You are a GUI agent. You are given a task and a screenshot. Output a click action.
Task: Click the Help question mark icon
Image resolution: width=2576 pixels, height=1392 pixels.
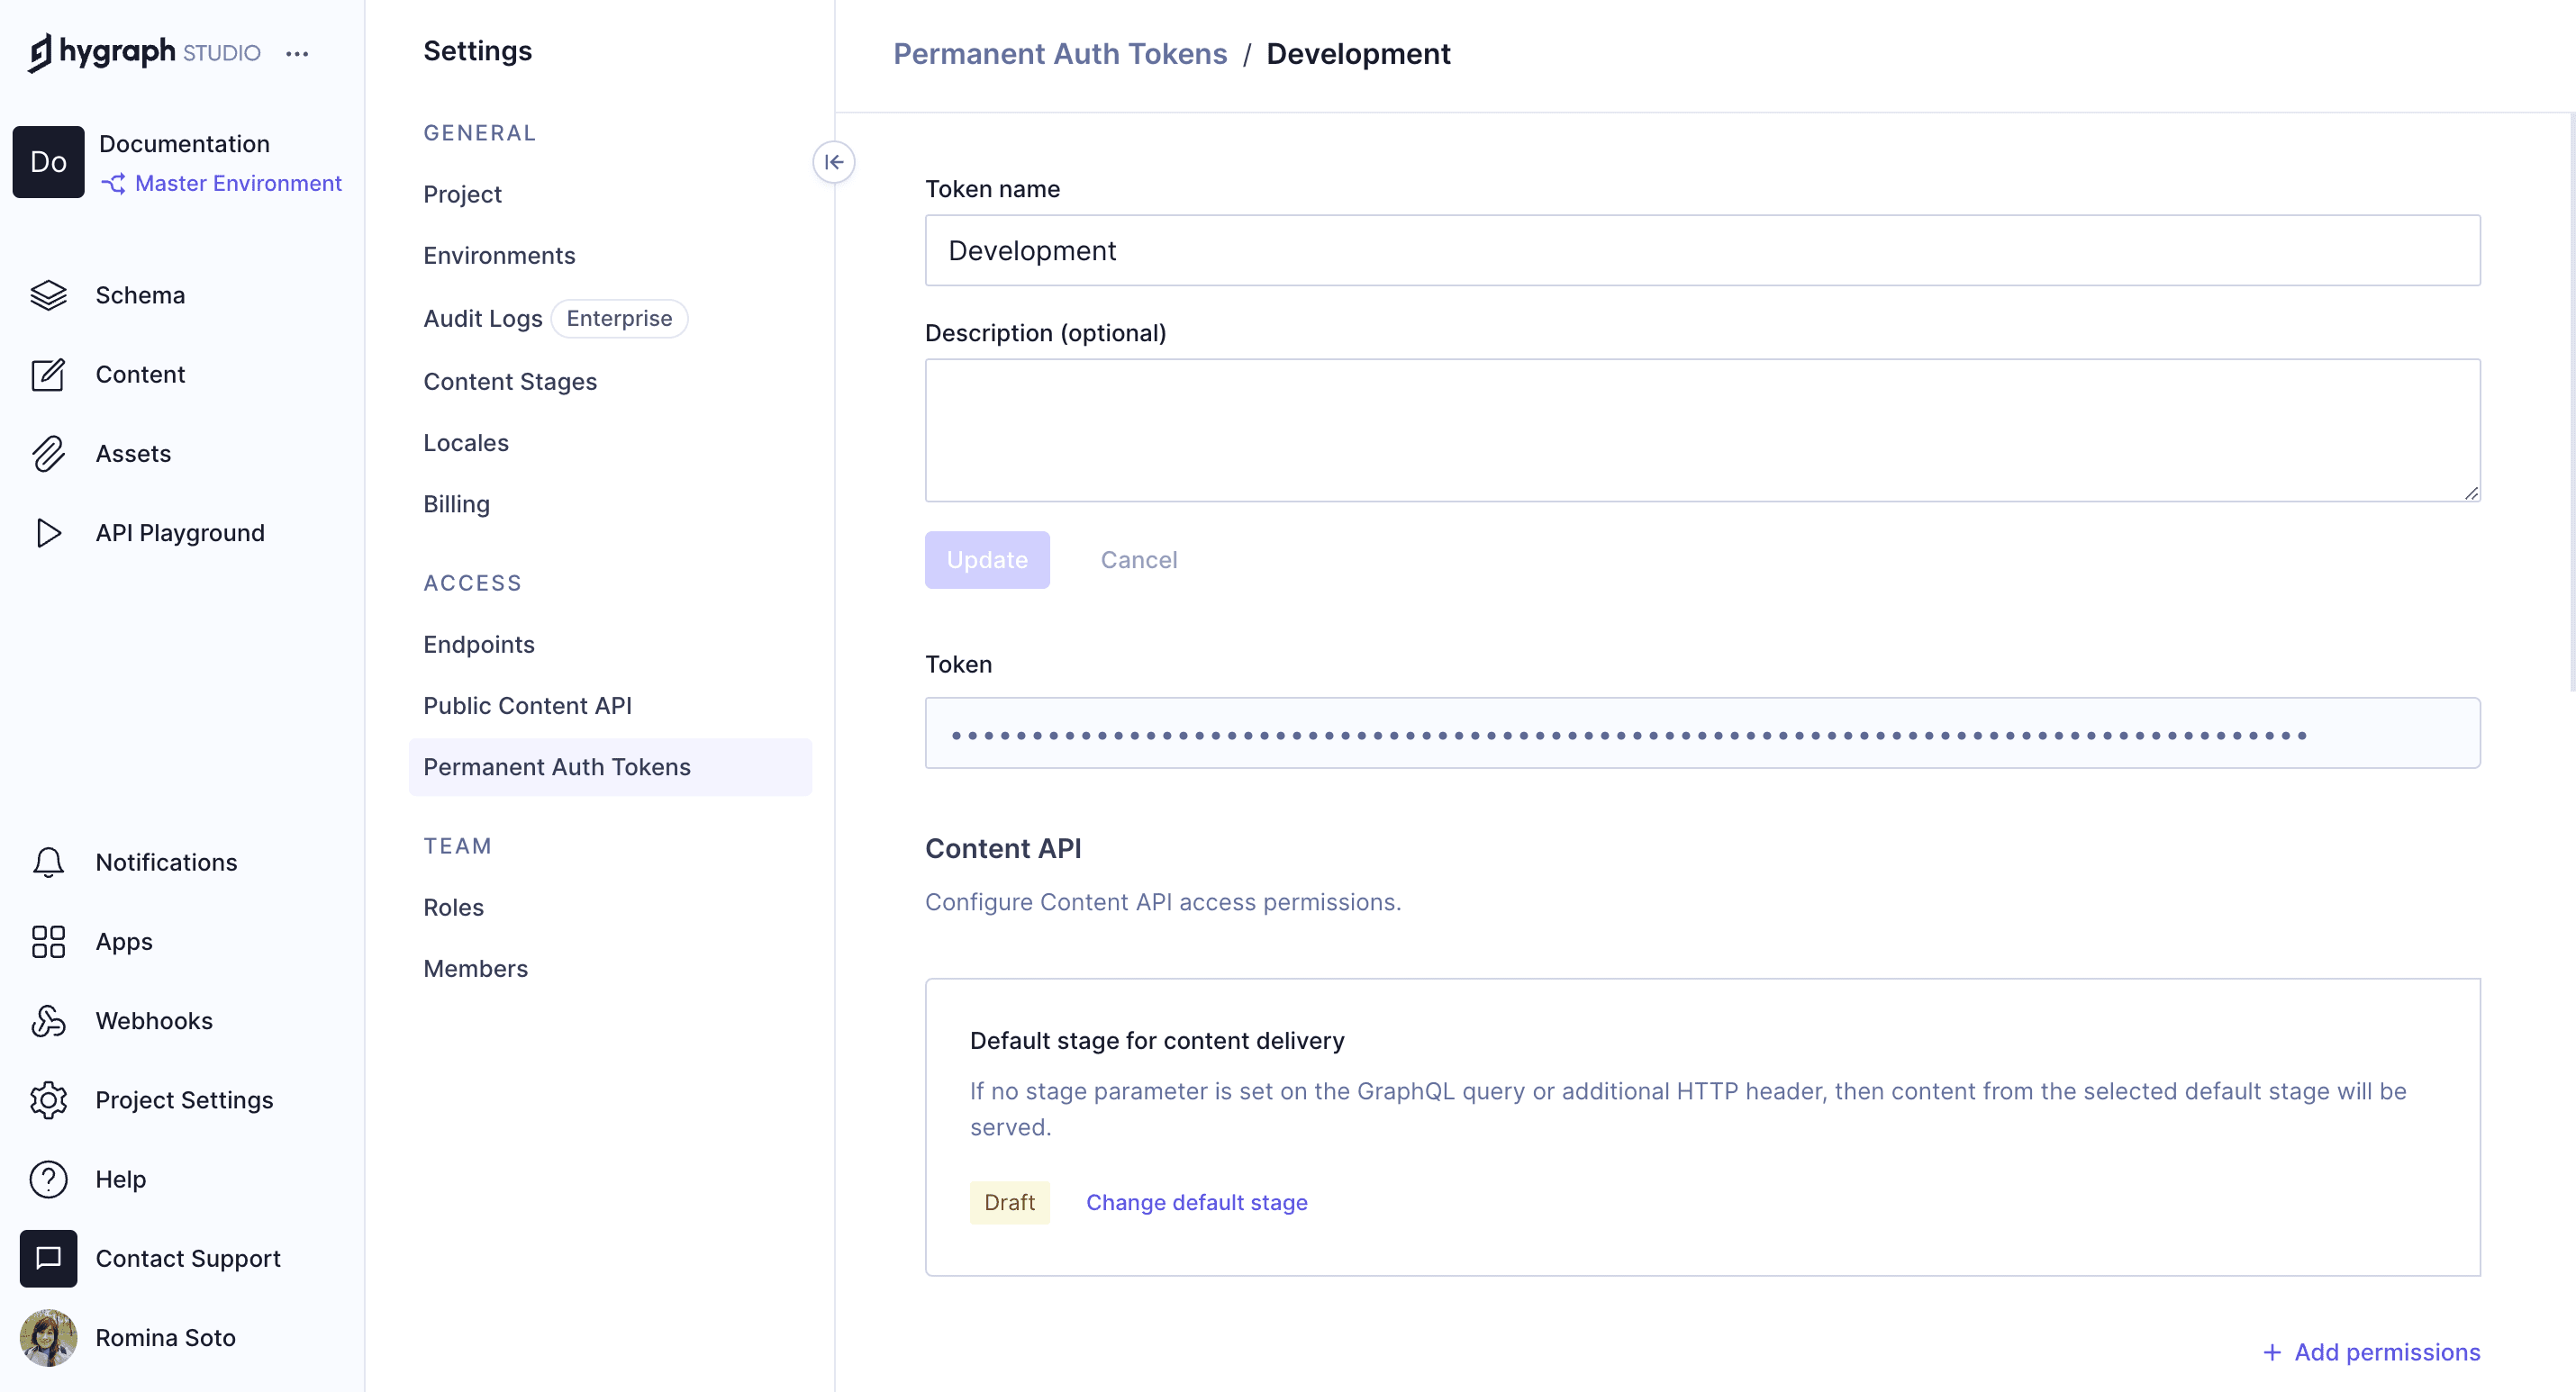(48, 1179)
